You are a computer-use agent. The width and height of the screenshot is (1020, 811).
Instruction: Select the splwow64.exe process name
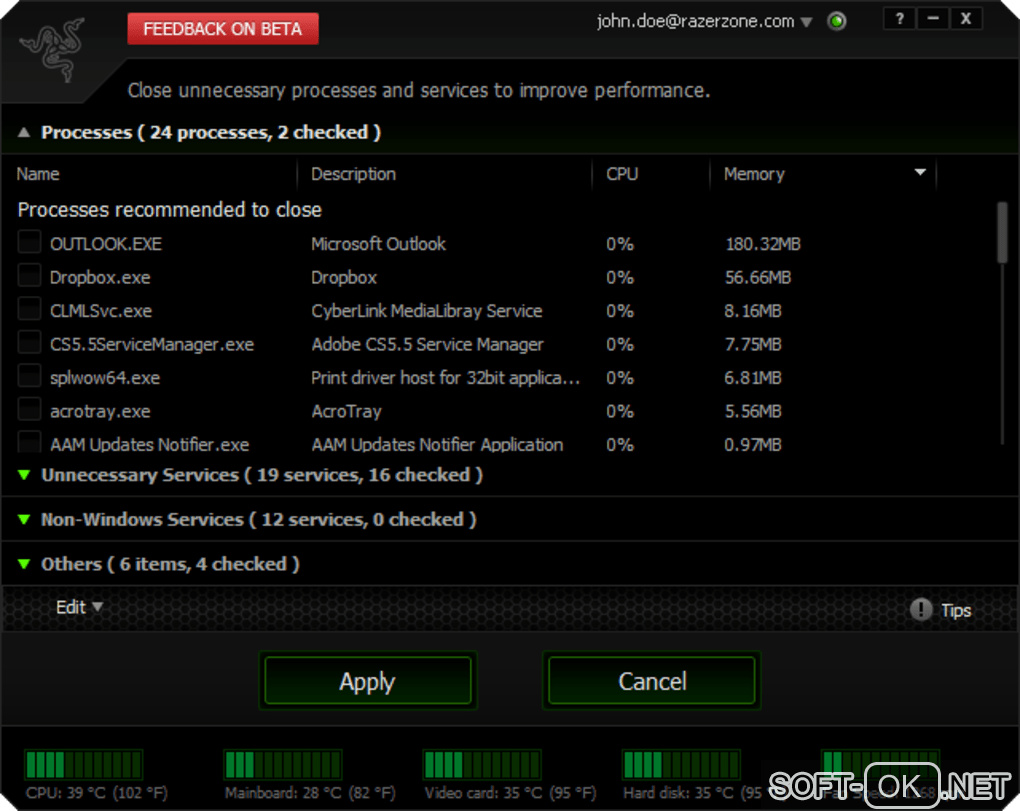(x=105, y=378)
